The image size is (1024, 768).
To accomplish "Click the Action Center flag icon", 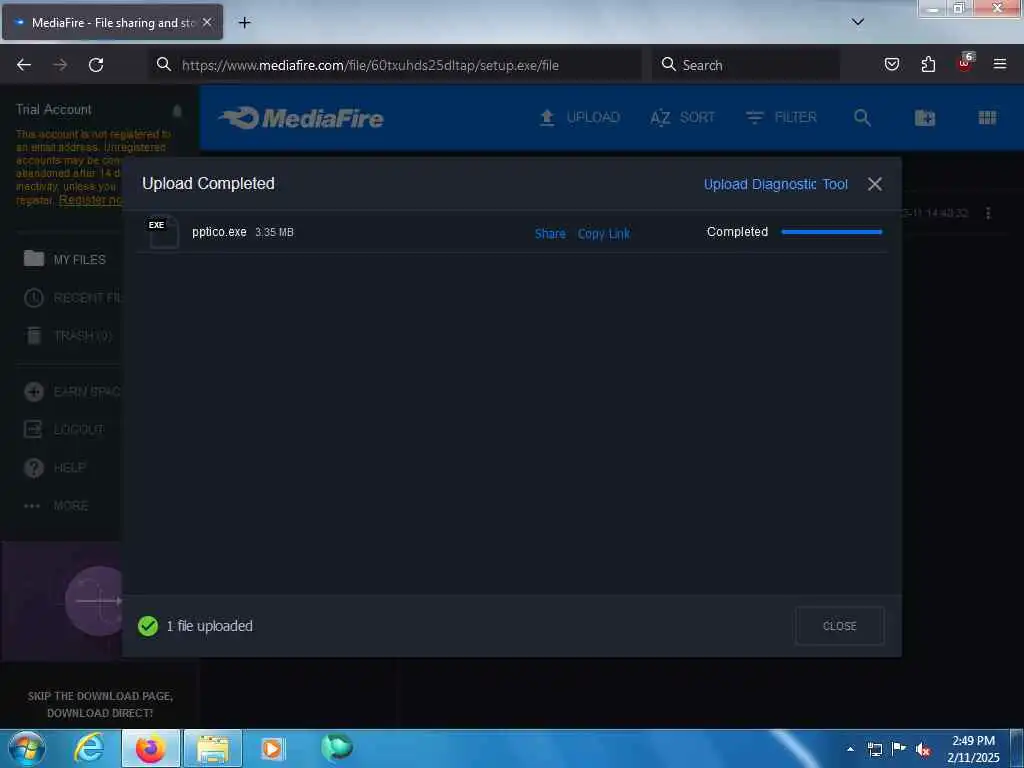I will point(899,749).
